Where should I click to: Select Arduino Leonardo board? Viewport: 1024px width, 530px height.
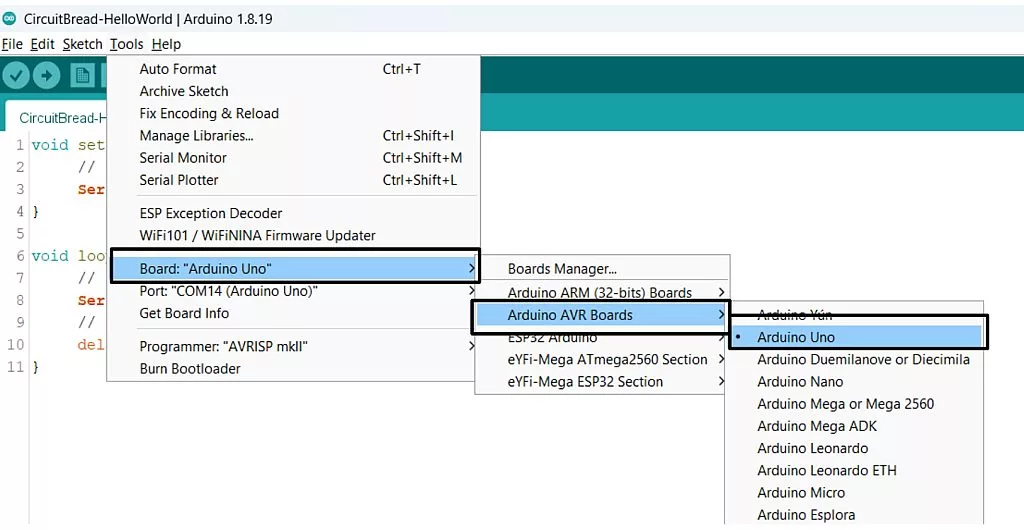pos(855,448)
